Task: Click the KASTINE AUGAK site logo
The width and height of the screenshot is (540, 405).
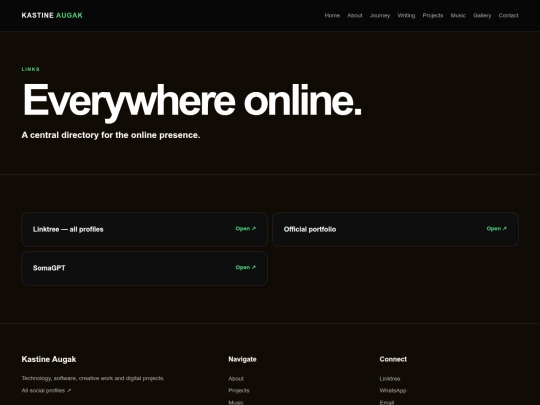Action: (x=52, y=15)
